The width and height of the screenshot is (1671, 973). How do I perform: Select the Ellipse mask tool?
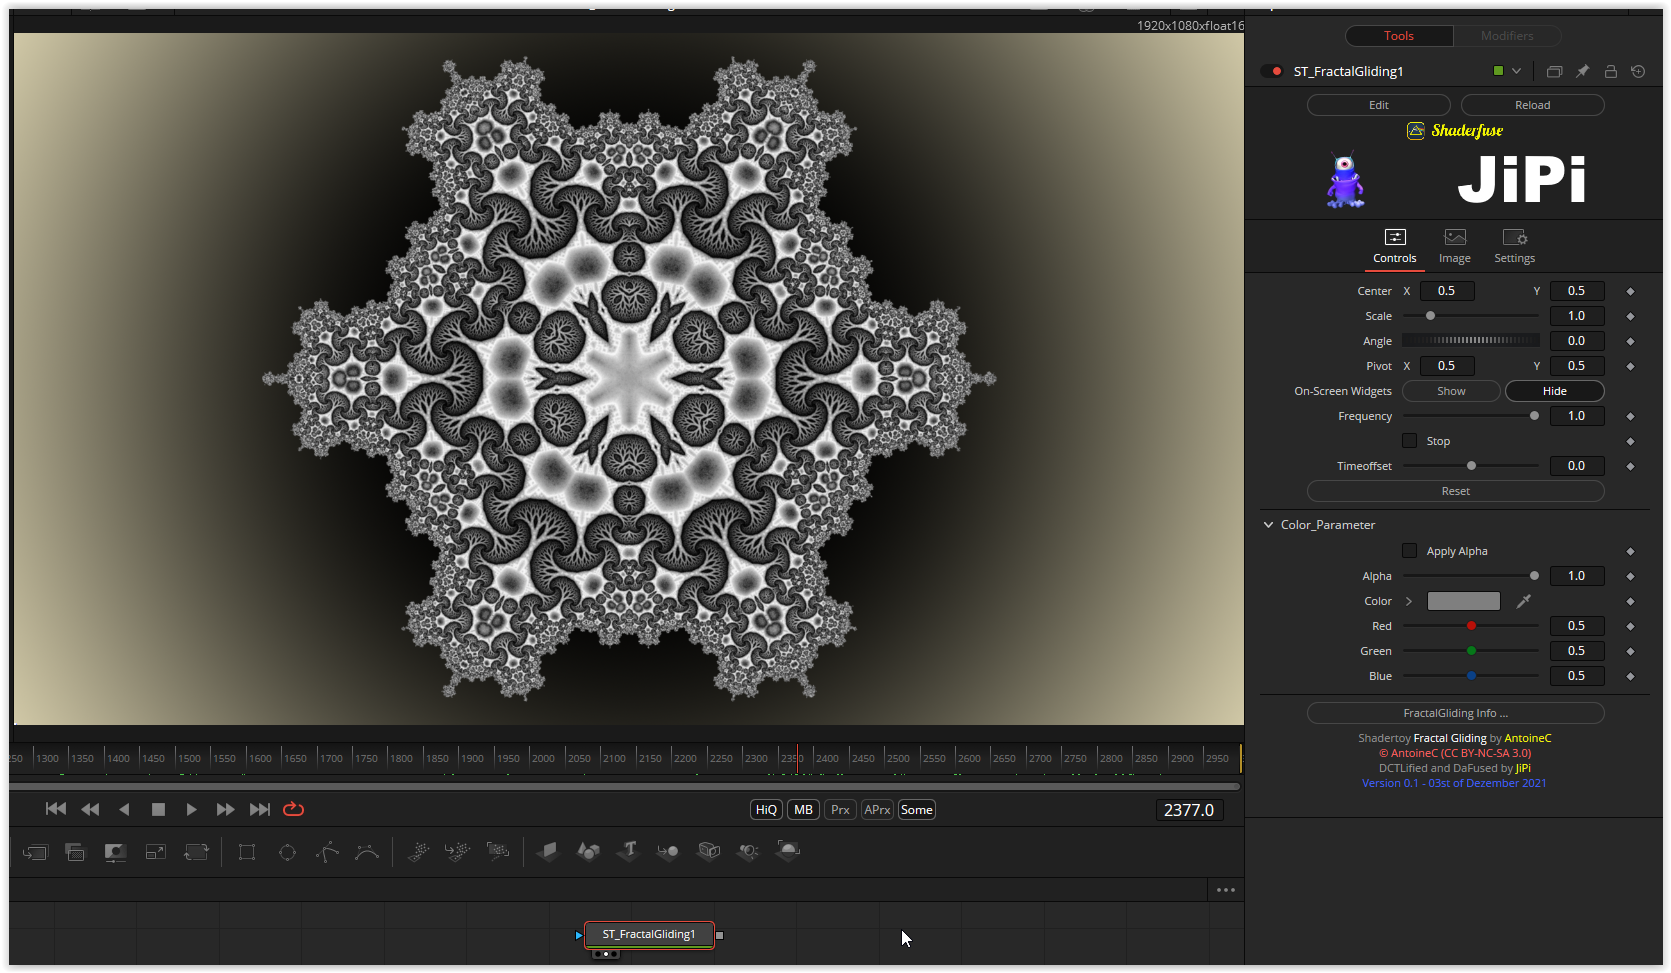pyautogui.click(x=287, y=852)
